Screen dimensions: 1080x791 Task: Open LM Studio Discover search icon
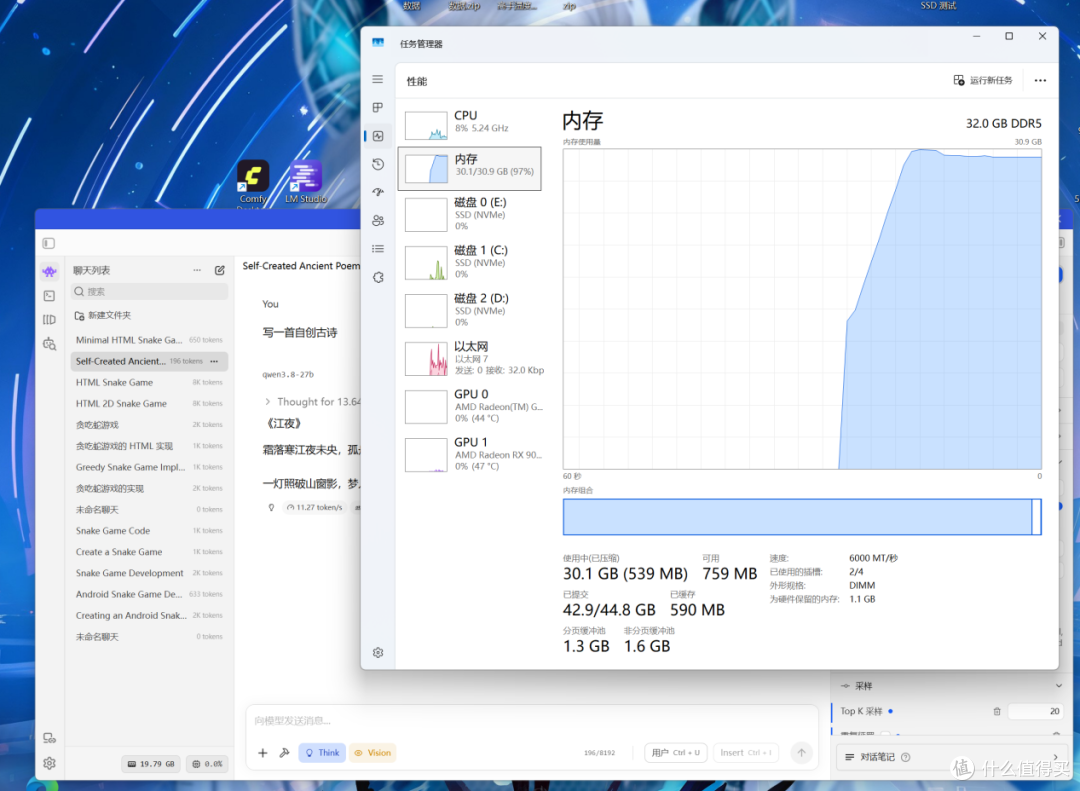(49, 344)
